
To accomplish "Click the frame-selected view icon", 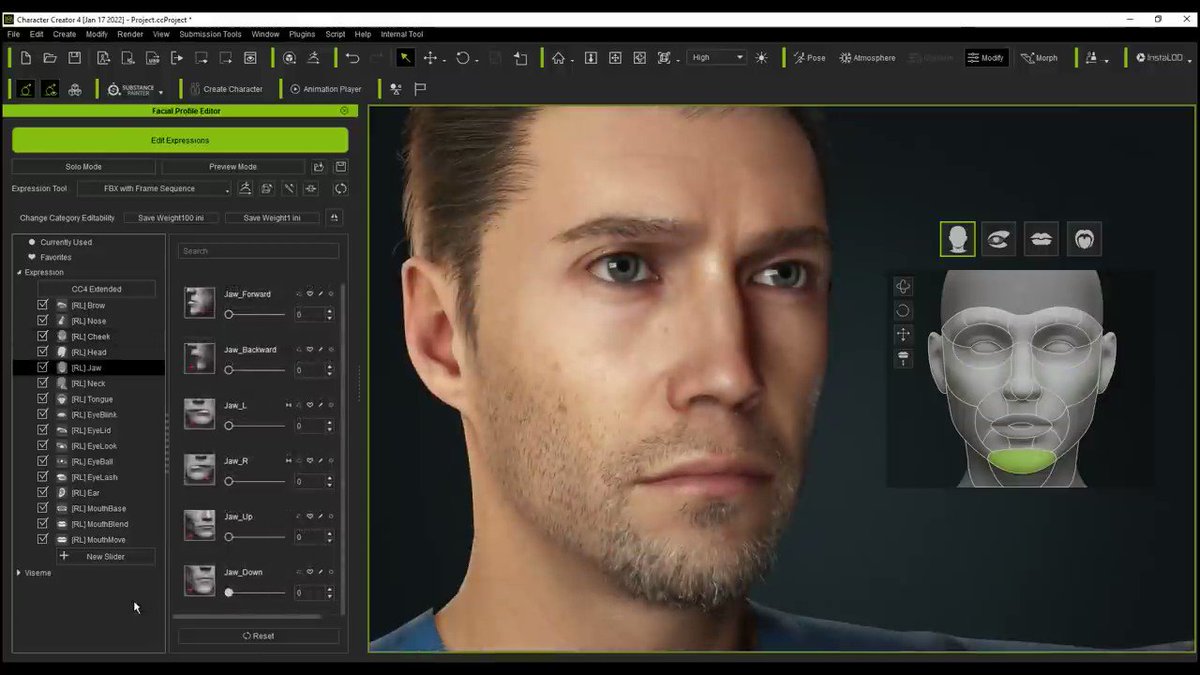I will click(x=664, y=58).
